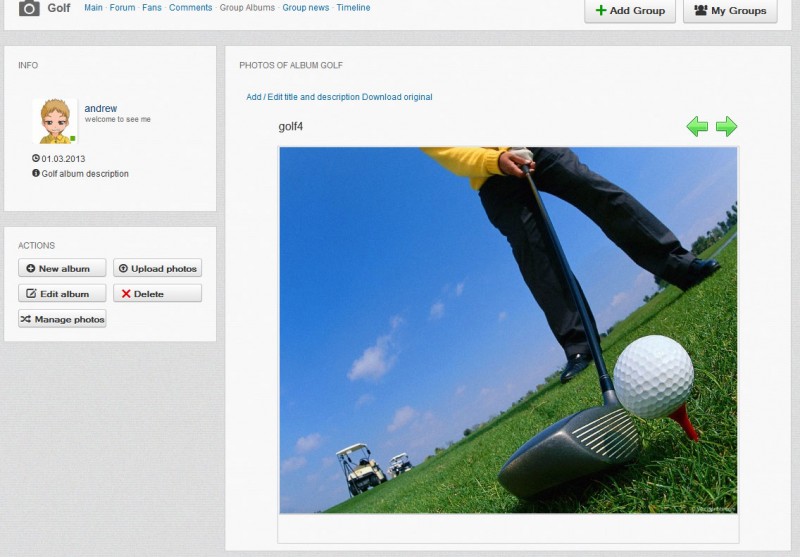Open the My Groups button
Screen dimensions: 800x557
pos(730,11)
